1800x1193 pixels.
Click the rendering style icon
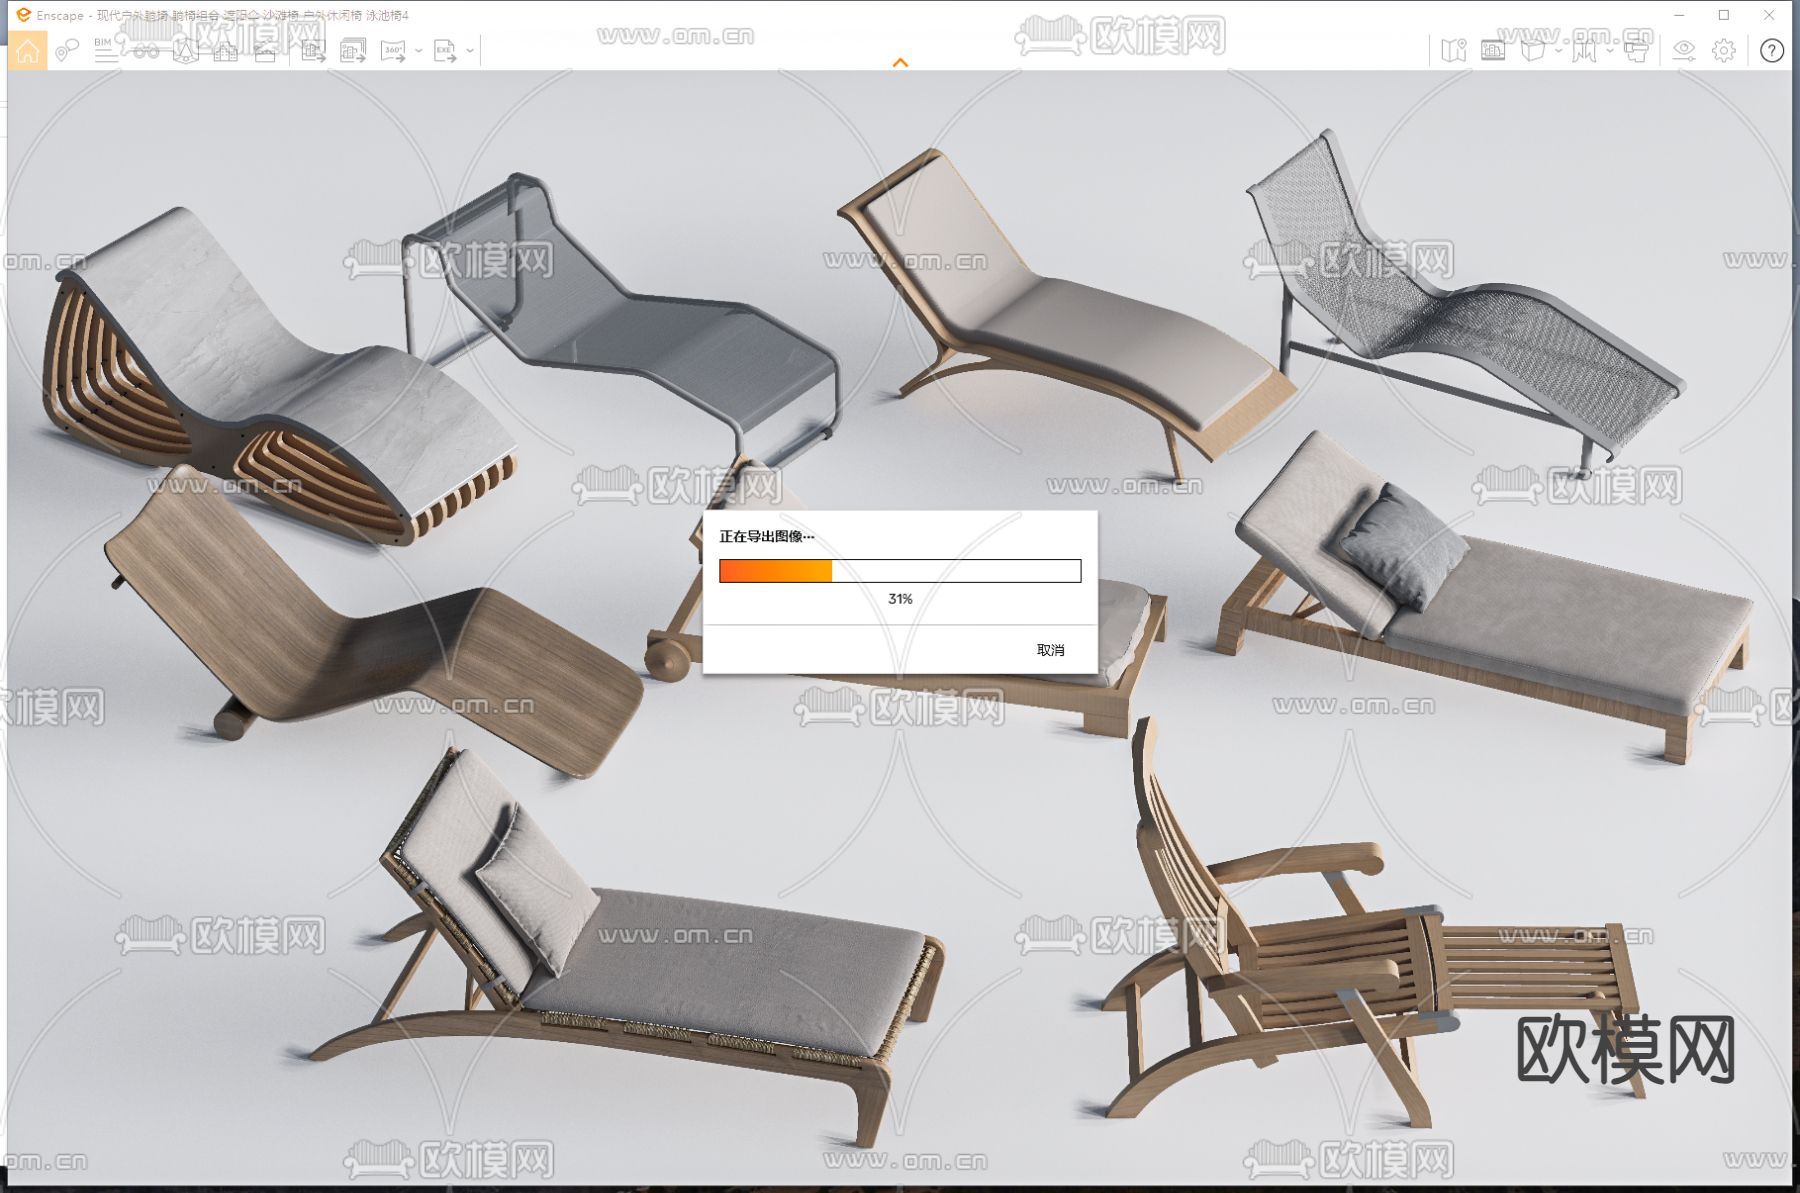point(1584,51)
